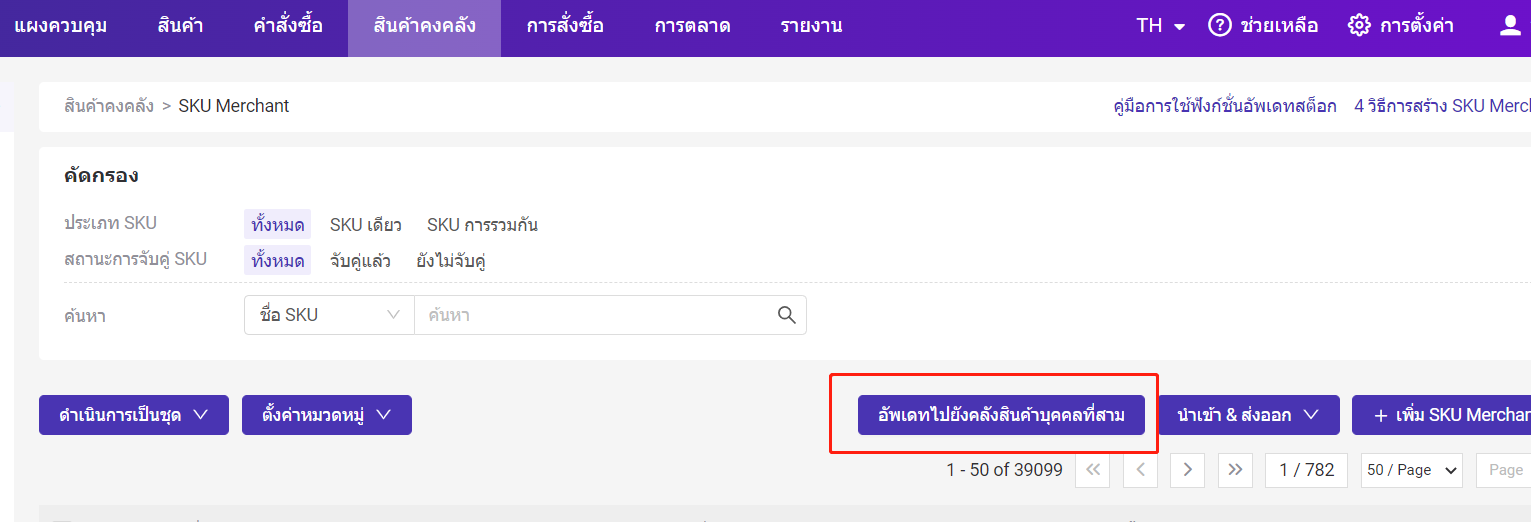Open the '50 / Page' size dropdown
Screen dimensions: 1531x522
click(x=1412, y=470)
